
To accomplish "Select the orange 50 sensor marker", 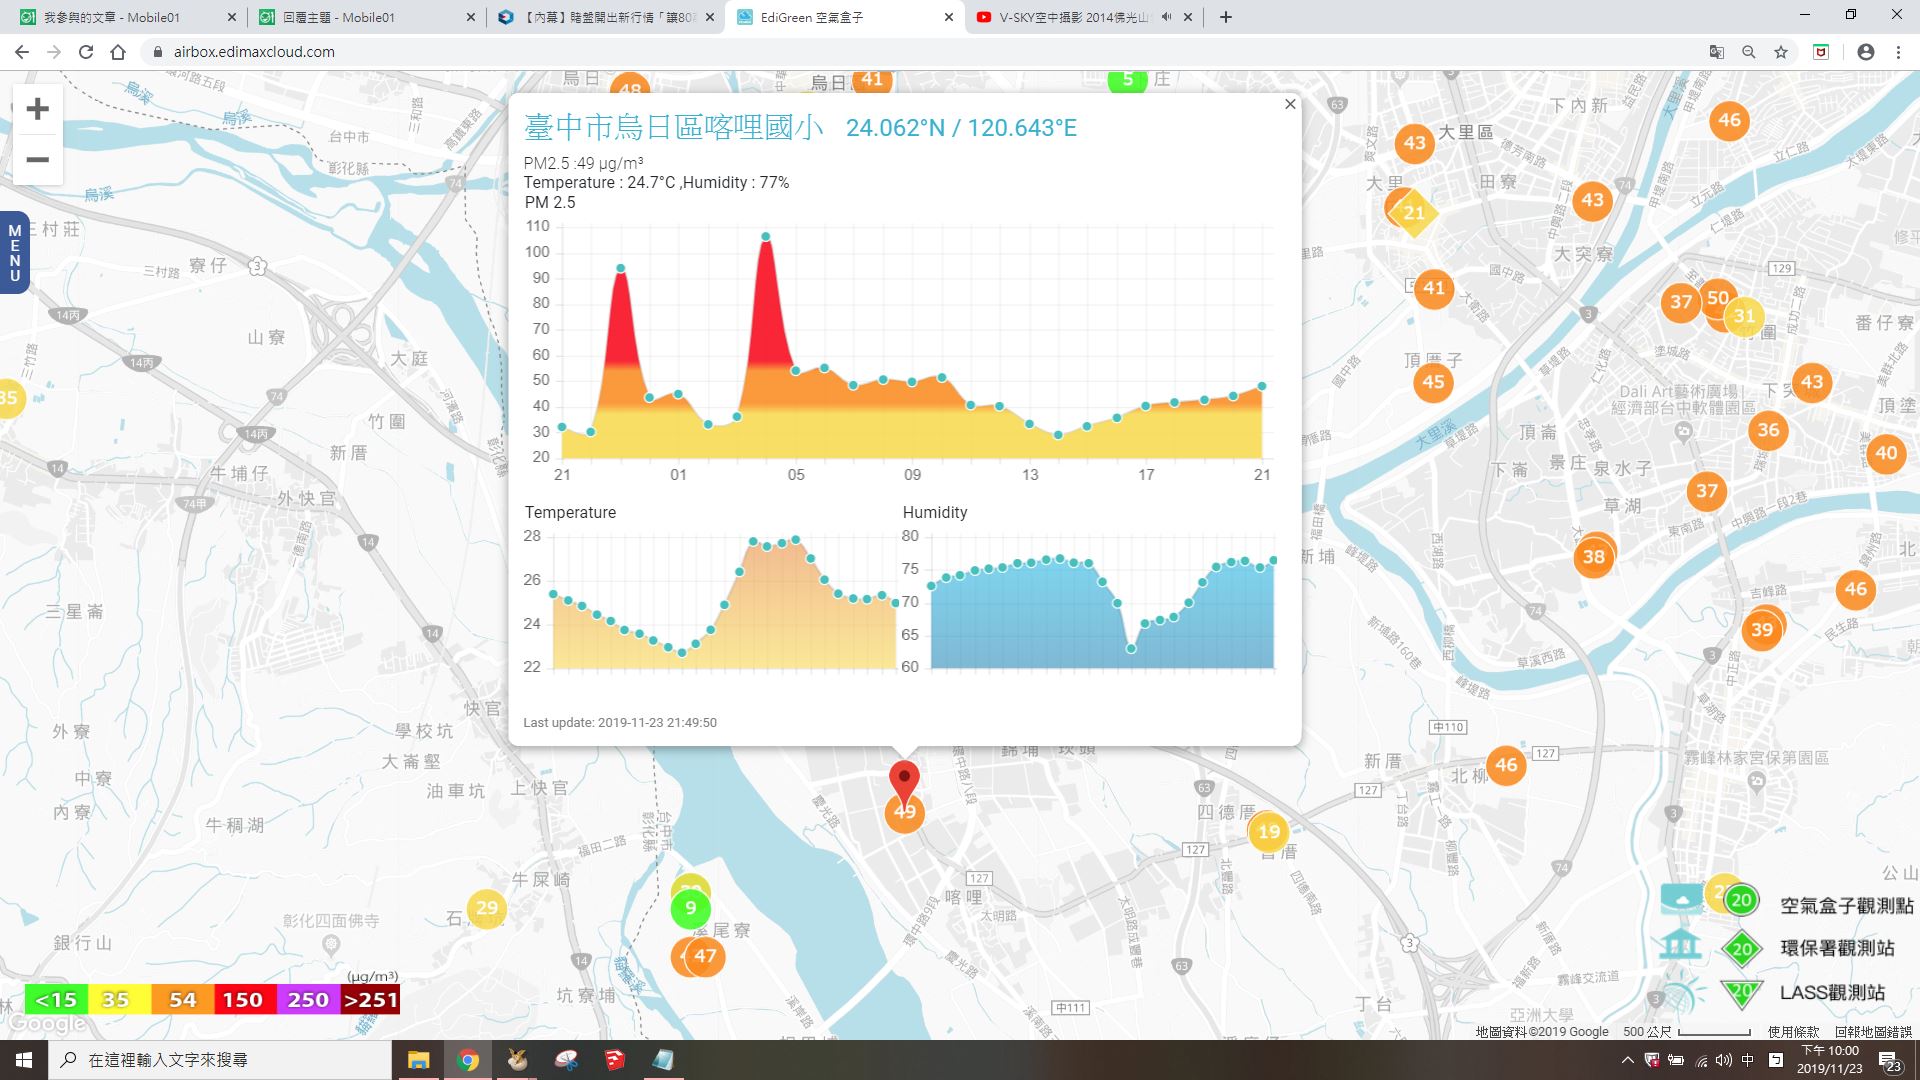I will tap(1718, 297).
